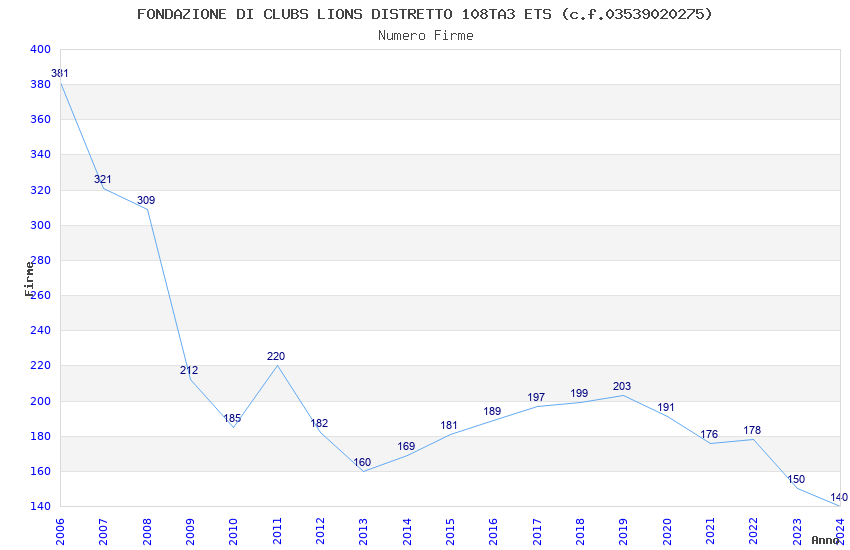Select the data label 185
Viewport: 850px width, 550px height.
[x=232, y=418]
